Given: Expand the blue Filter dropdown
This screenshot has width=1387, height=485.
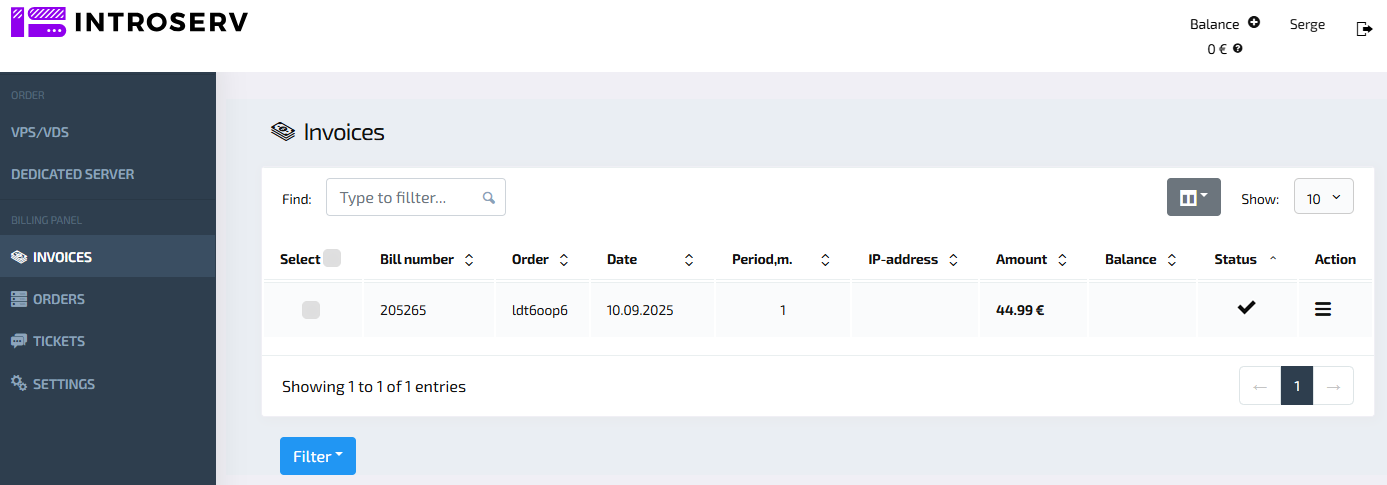Looking at the screenshot, I should coord(318,456).
